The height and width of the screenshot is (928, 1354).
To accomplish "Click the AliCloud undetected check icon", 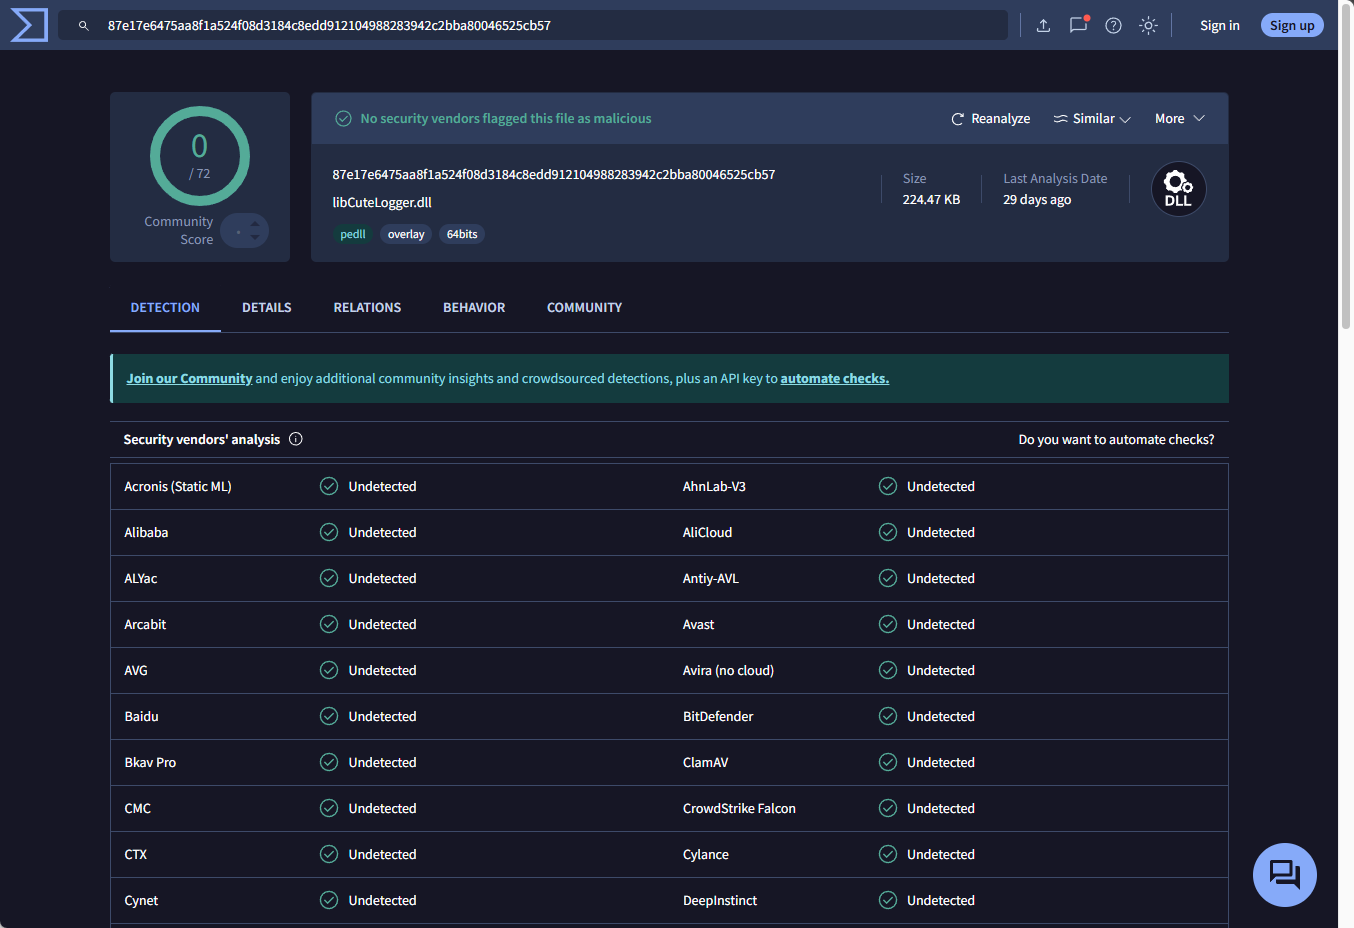I will 888,532.
